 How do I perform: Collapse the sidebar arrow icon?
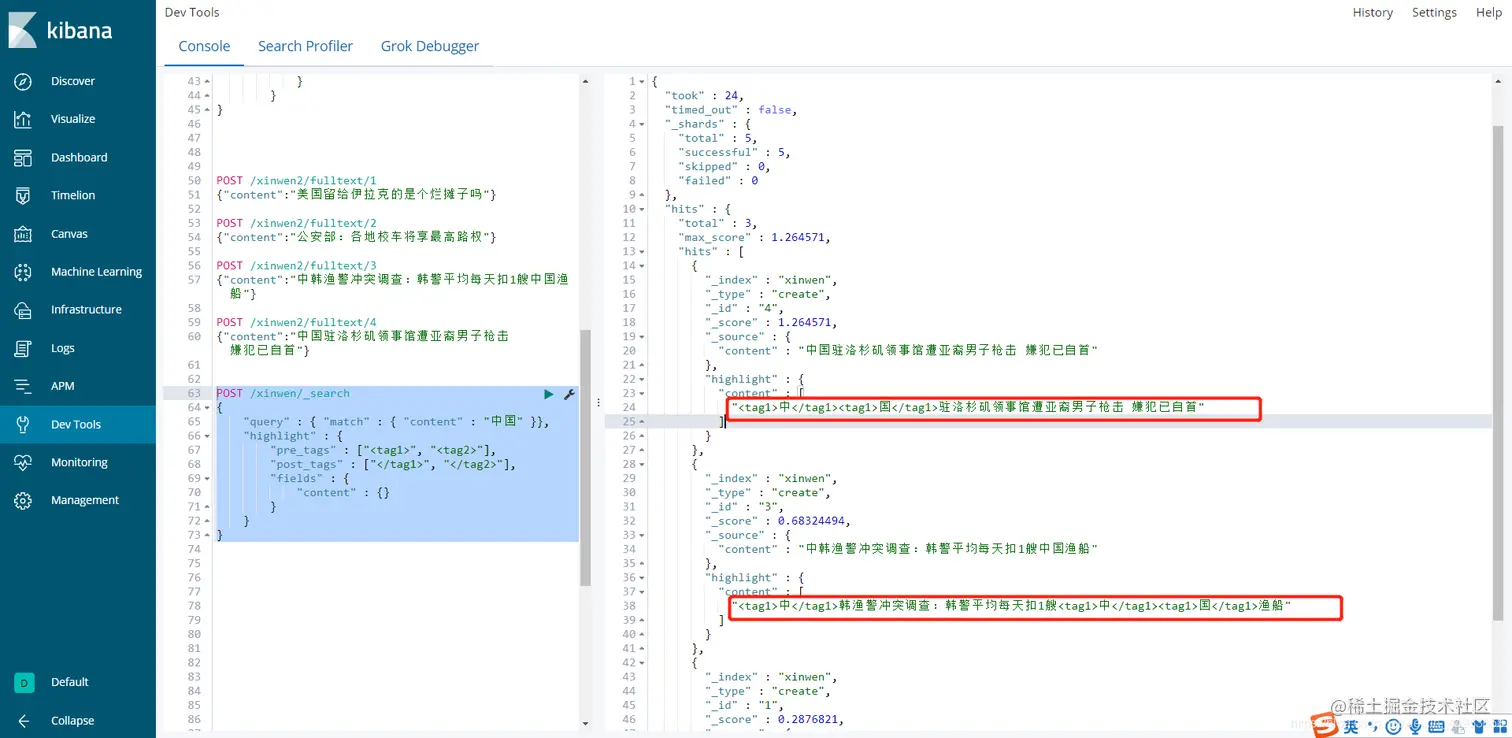(x=23, y=721)
